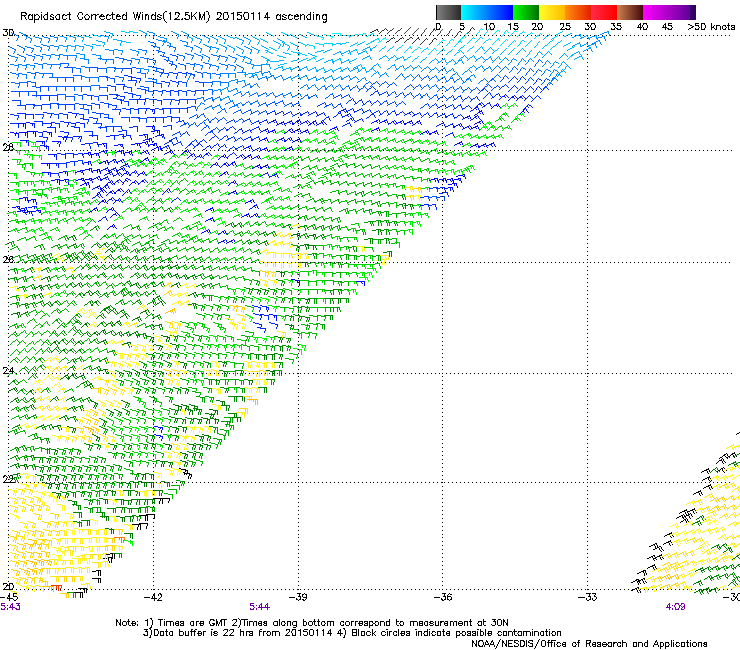Click the longitude '-39' axis label

click(x=298, y=597)
